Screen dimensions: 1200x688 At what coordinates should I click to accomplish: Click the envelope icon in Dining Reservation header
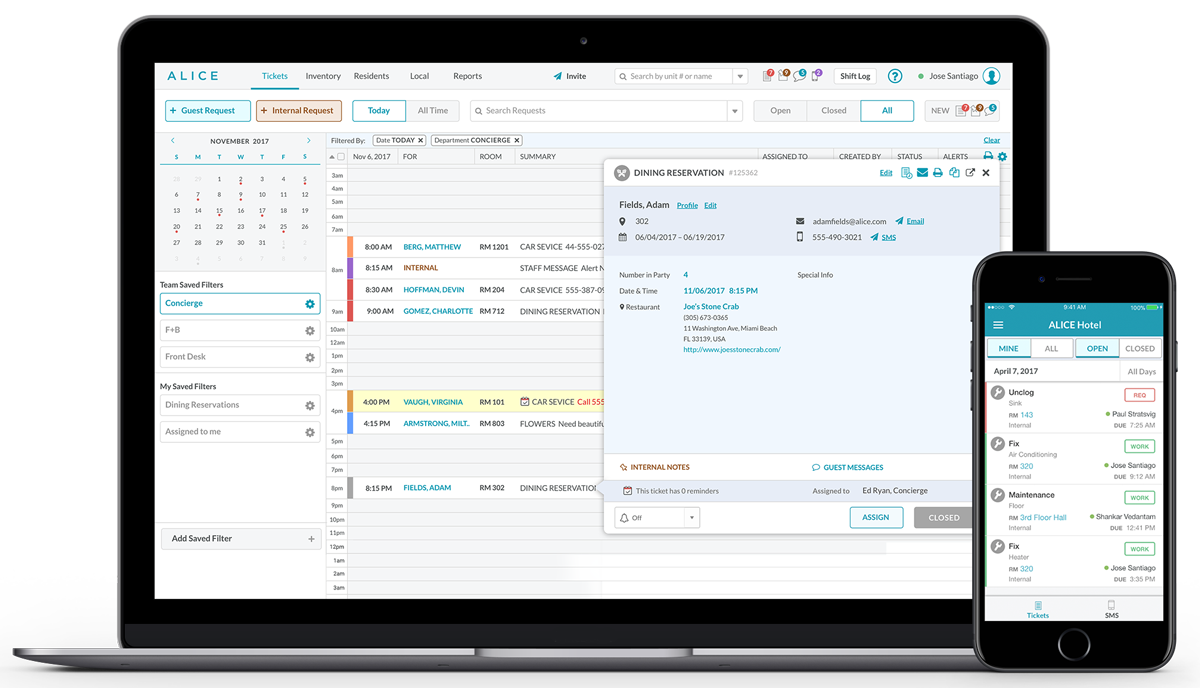922,173
